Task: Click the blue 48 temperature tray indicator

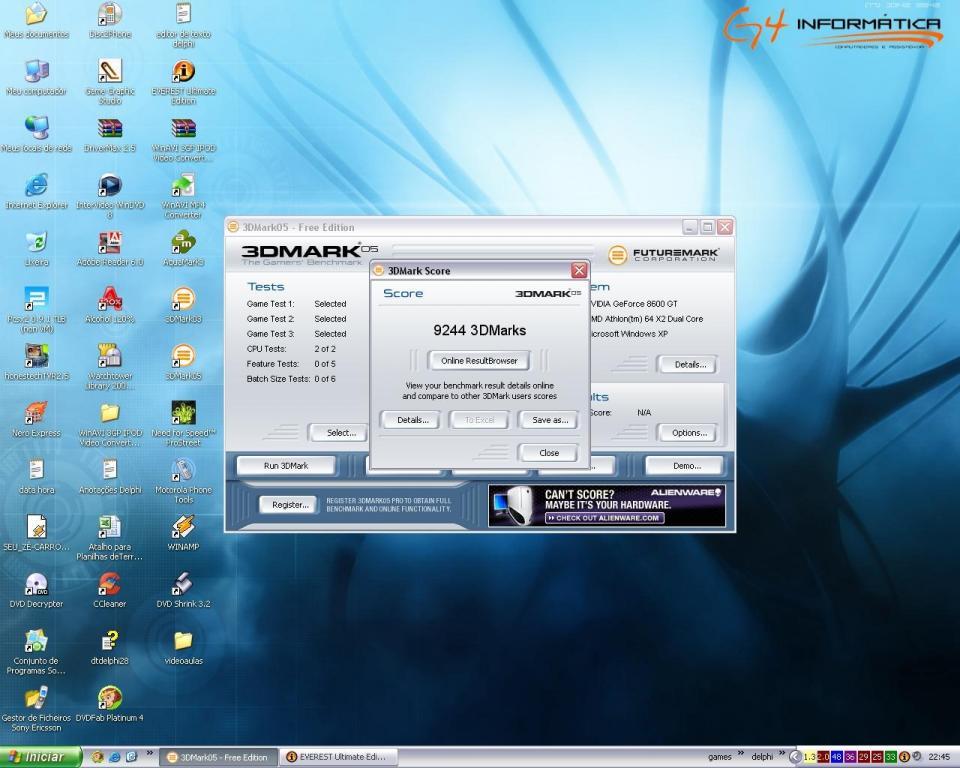Action: (836, 758)
